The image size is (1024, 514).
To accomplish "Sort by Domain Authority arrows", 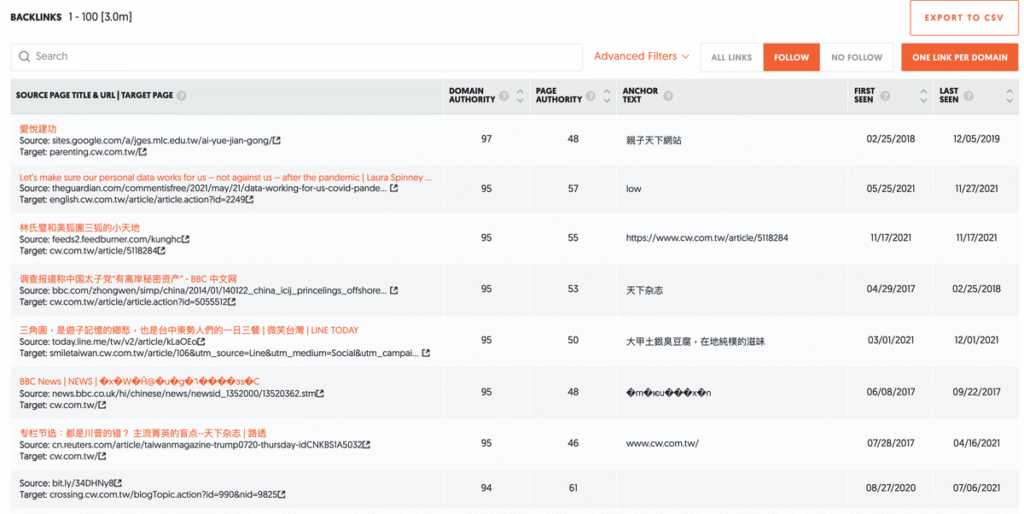I will [x=520, y=96].
